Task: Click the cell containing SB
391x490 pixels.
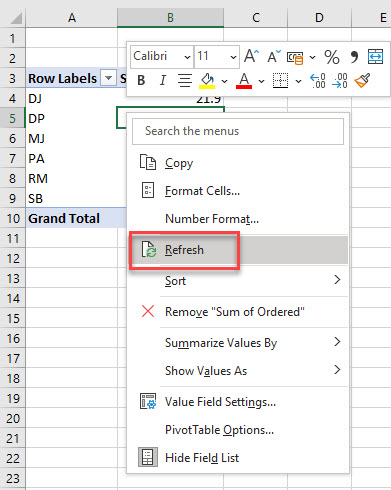Action: coord(71,198)
